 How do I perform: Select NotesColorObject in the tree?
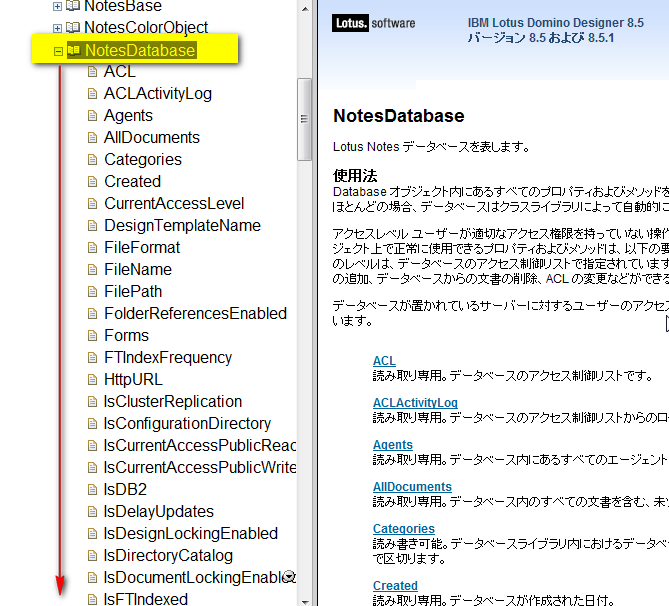146,28
